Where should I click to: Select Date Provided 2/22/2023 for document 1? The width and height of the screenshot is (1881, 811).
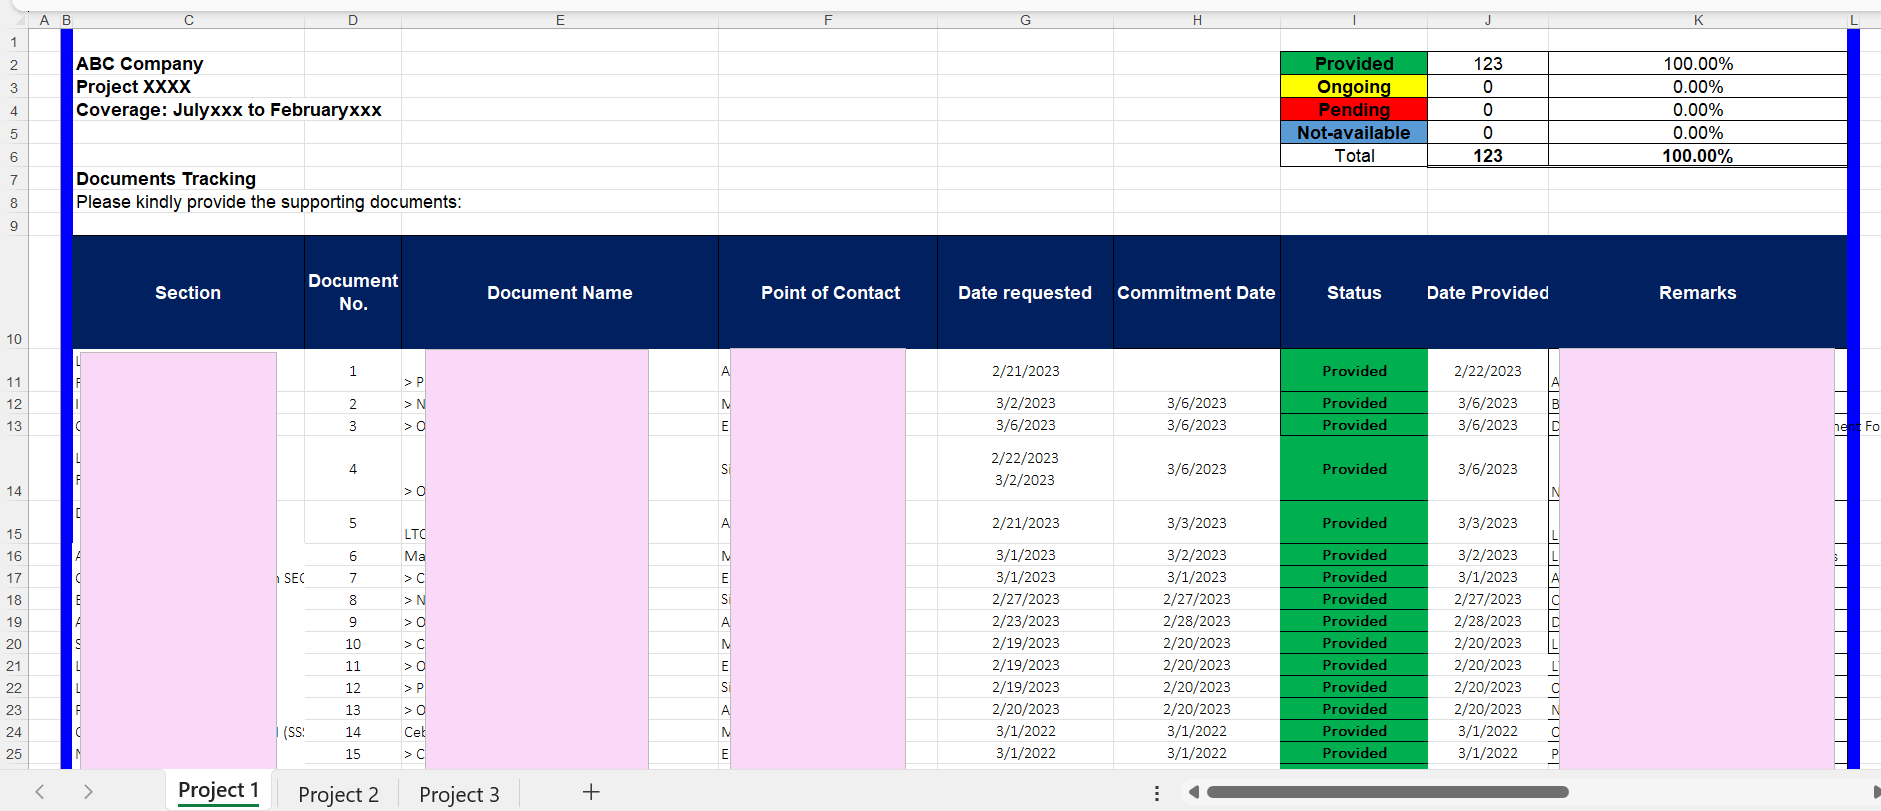tap(1488, 370)
